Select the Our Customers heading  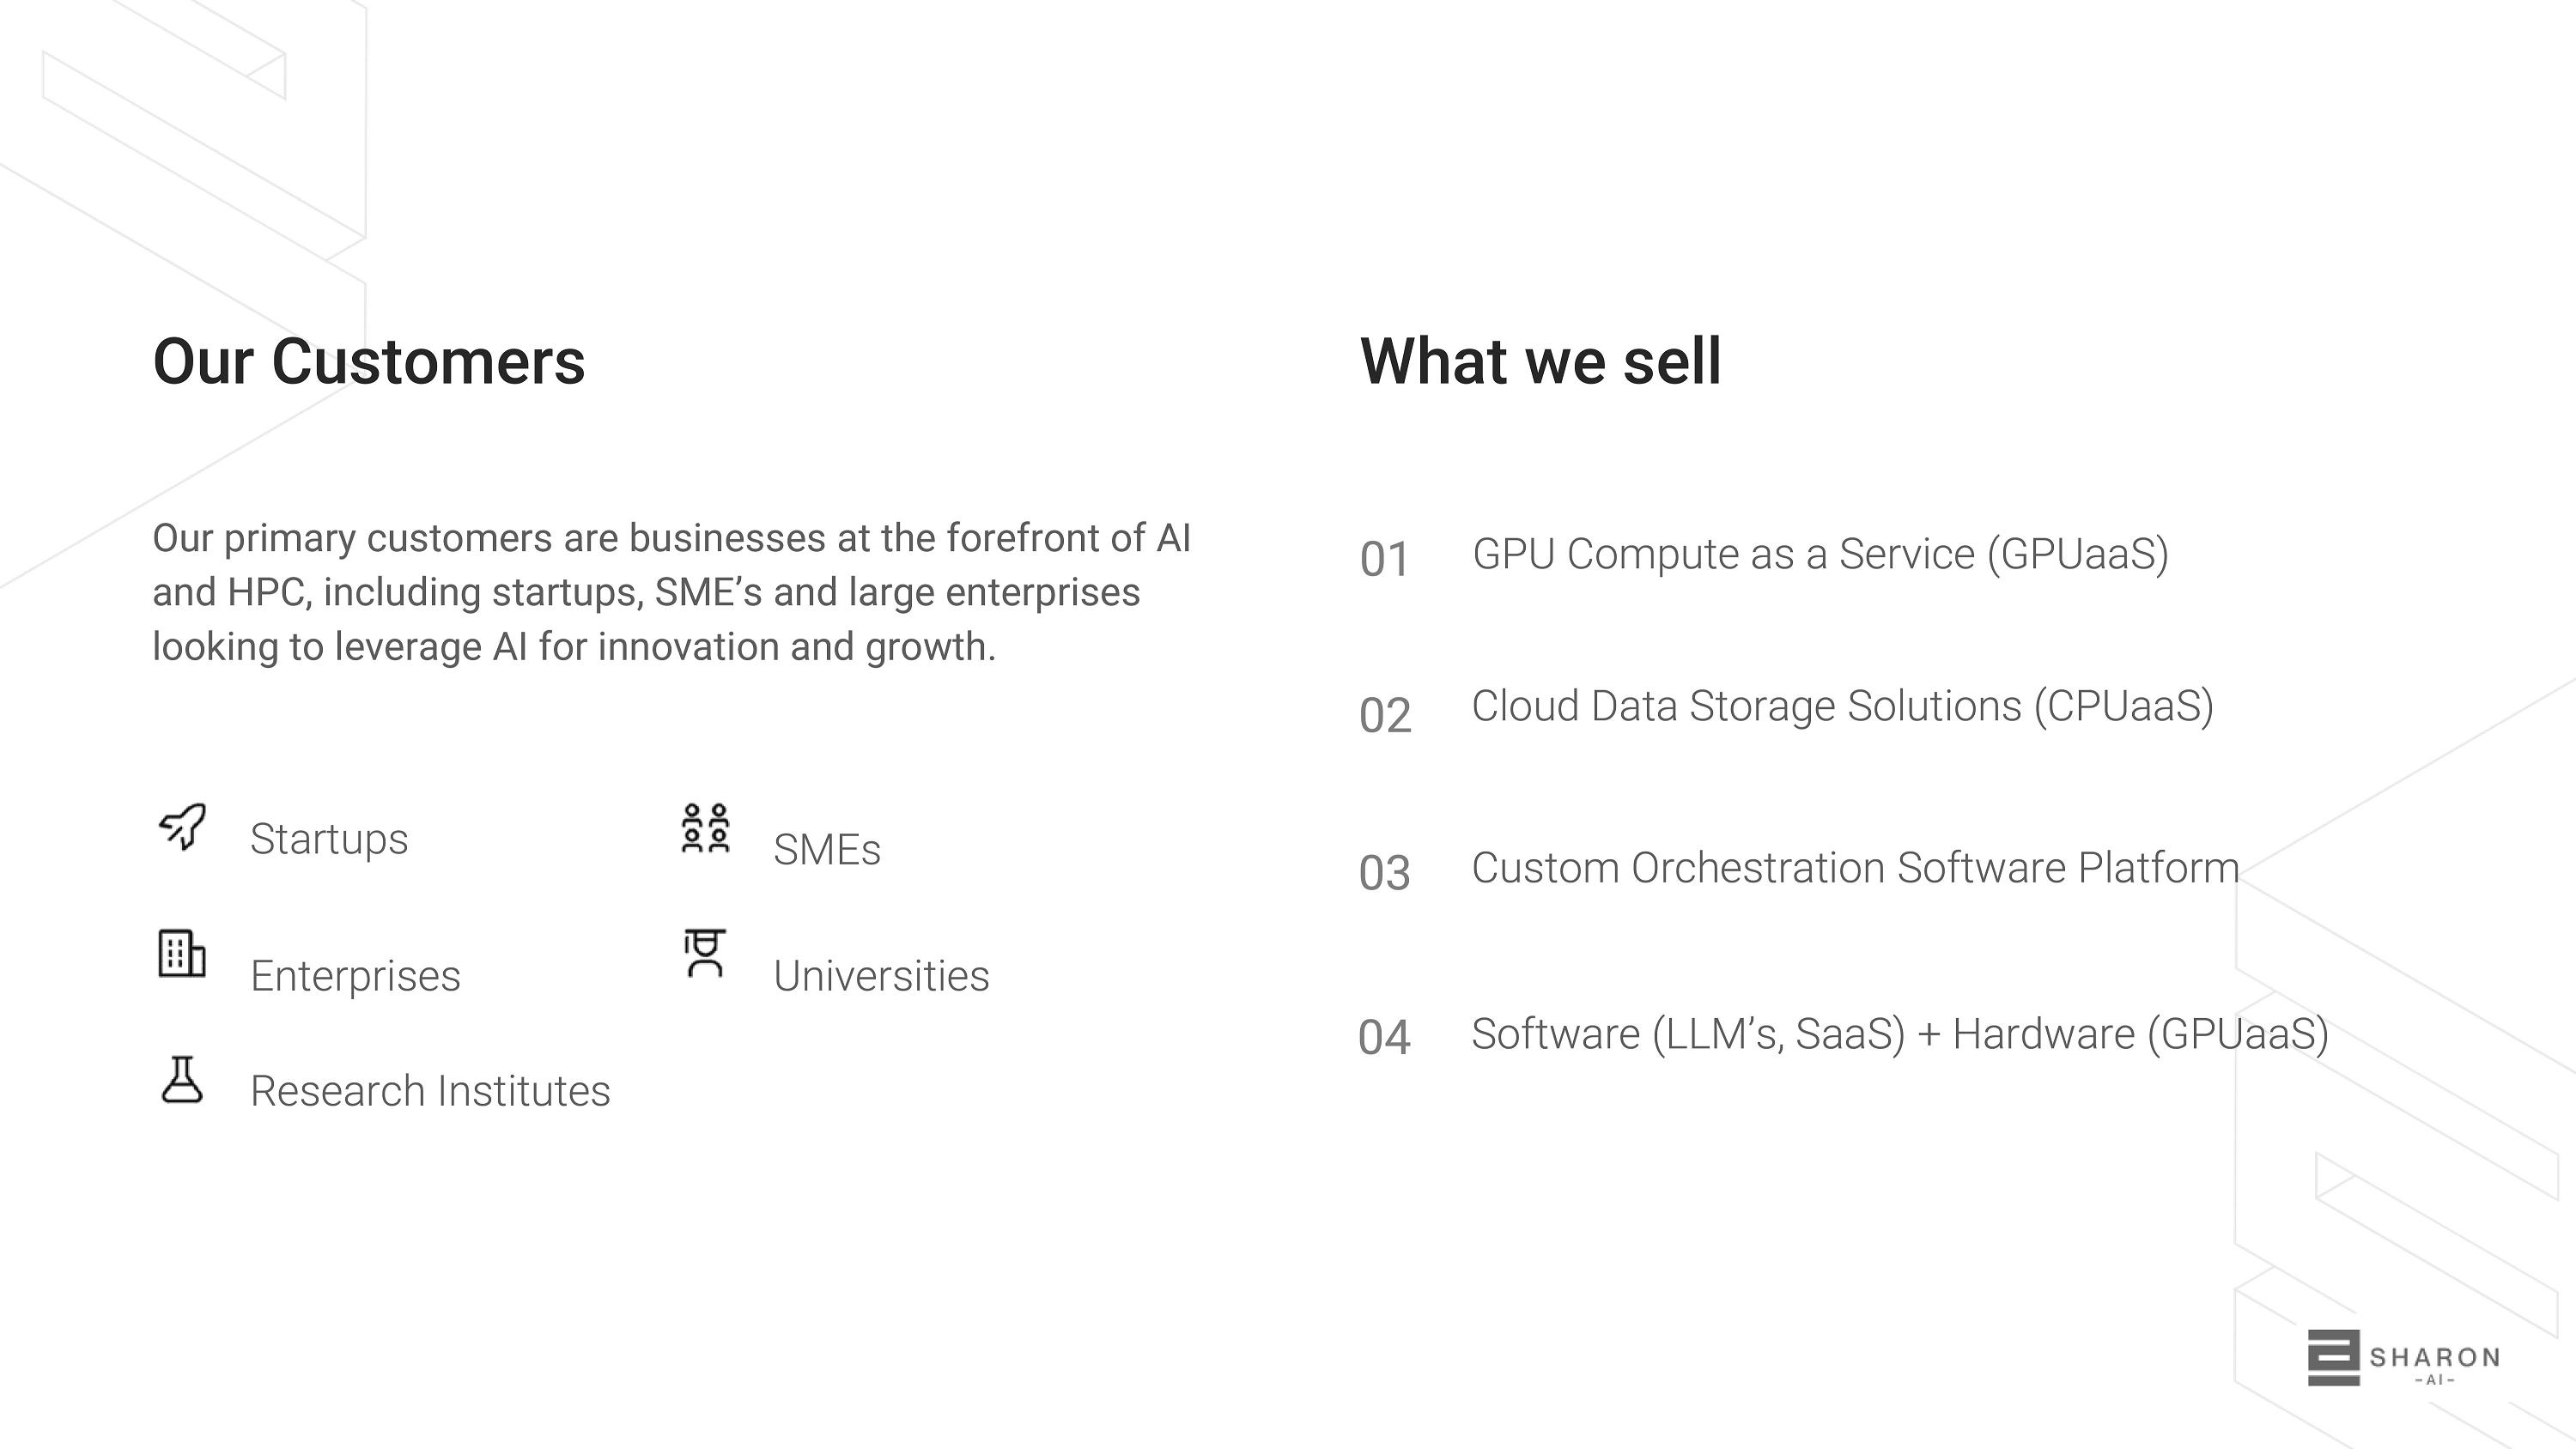point(368,361)
